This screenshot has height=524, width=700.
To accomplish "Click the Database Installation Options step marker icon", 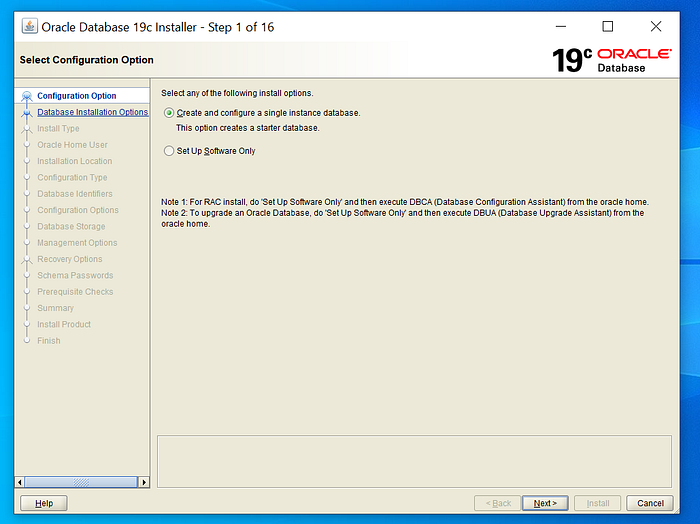I will point(27,112).
